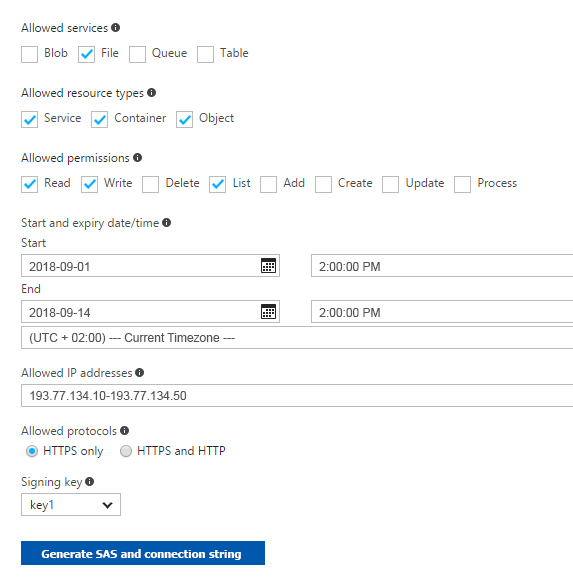Uncheck the Container resource type

click(100, 120)
